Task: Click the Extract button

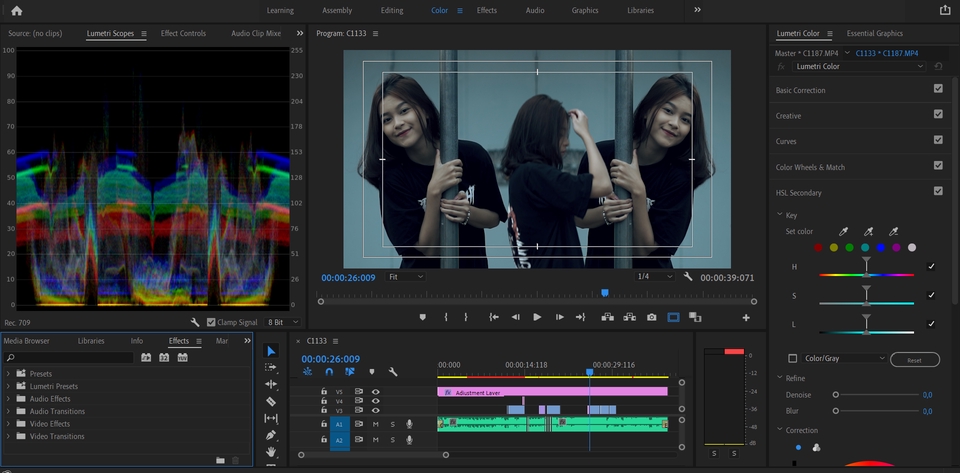Action: pos(629,317)
